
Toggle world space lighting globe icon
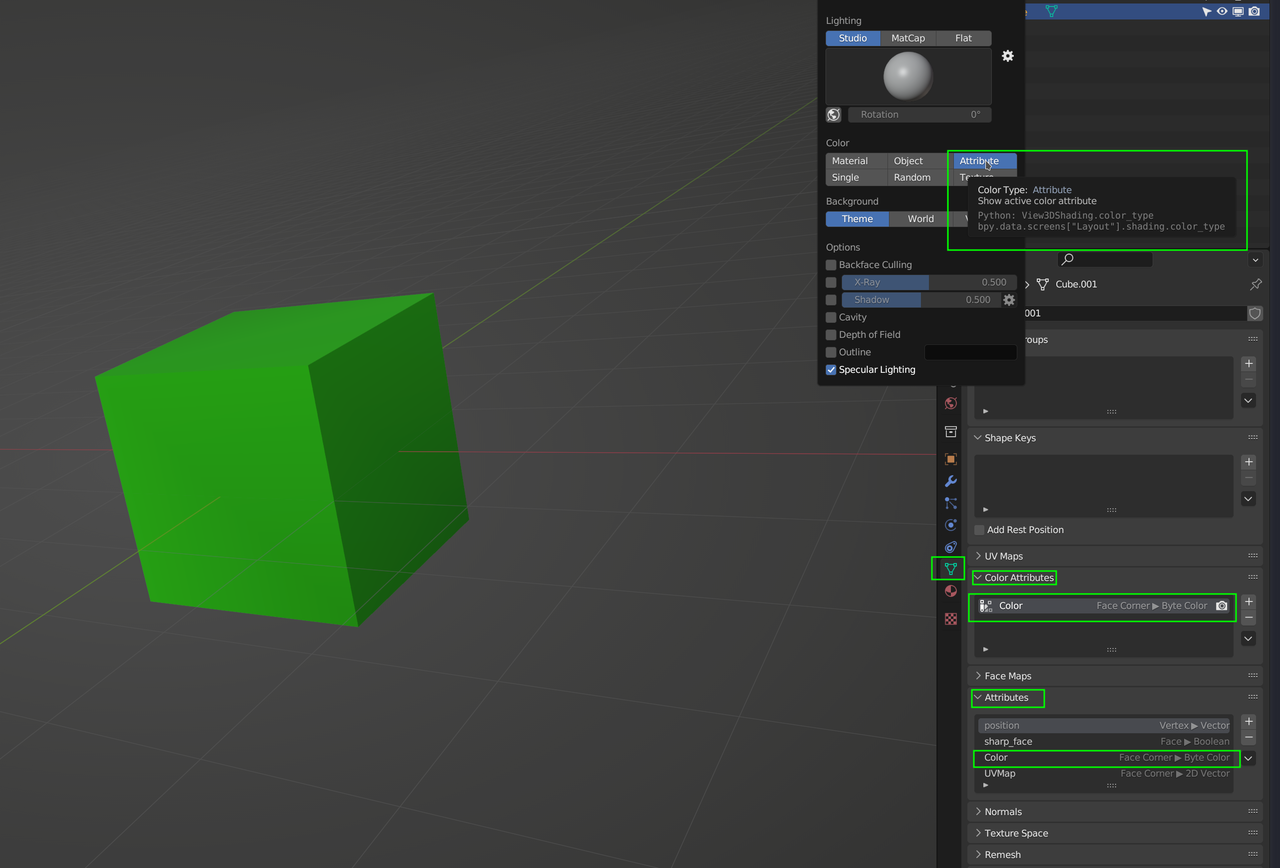834,115
